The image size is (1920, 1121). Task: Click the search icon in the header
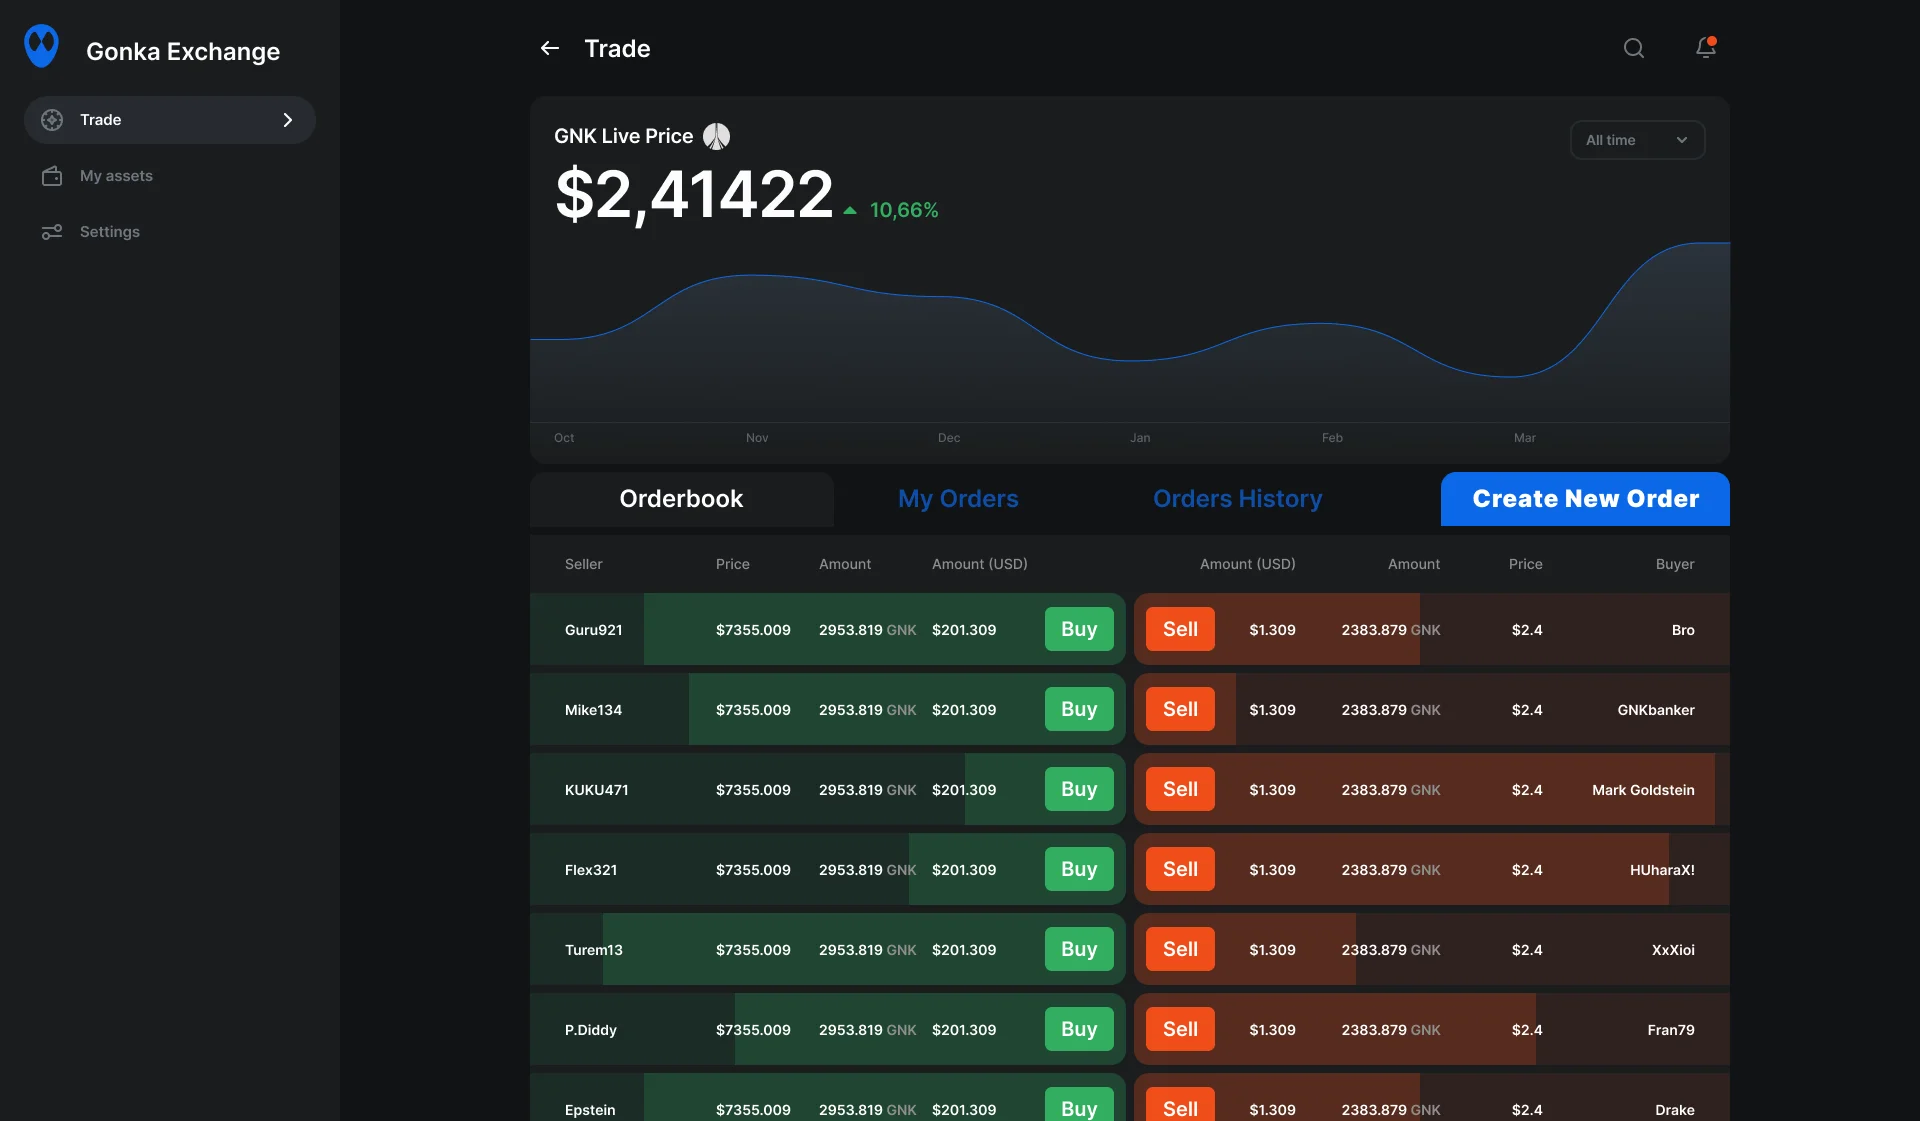(x=1634, y=47)
